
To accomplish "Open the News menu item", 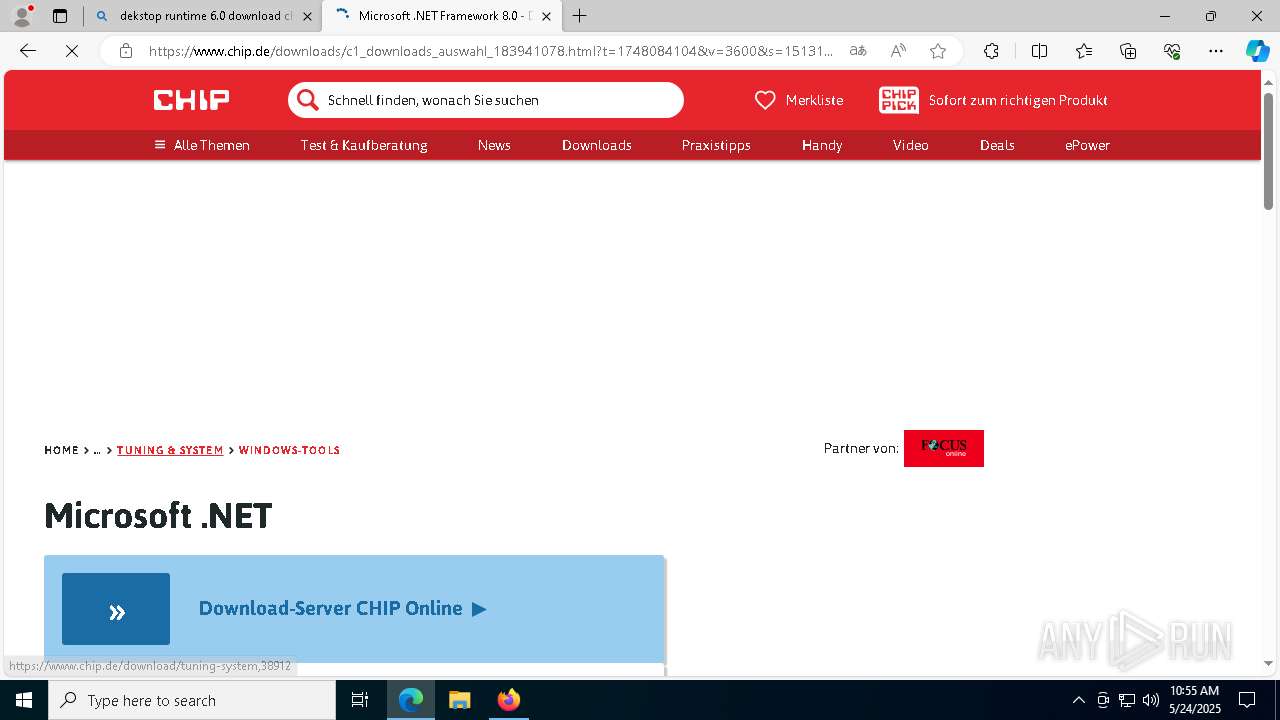I will (x=494, y=145).
